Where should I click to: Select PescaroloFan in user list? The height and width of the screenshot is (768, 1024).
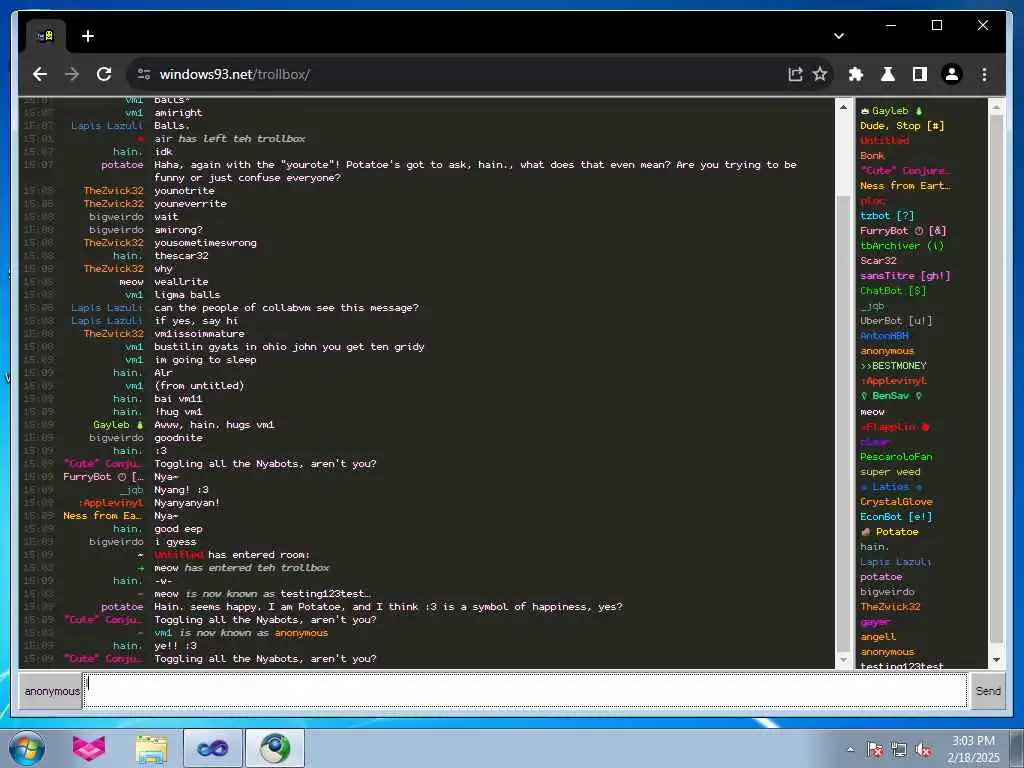tap(895, 456)
